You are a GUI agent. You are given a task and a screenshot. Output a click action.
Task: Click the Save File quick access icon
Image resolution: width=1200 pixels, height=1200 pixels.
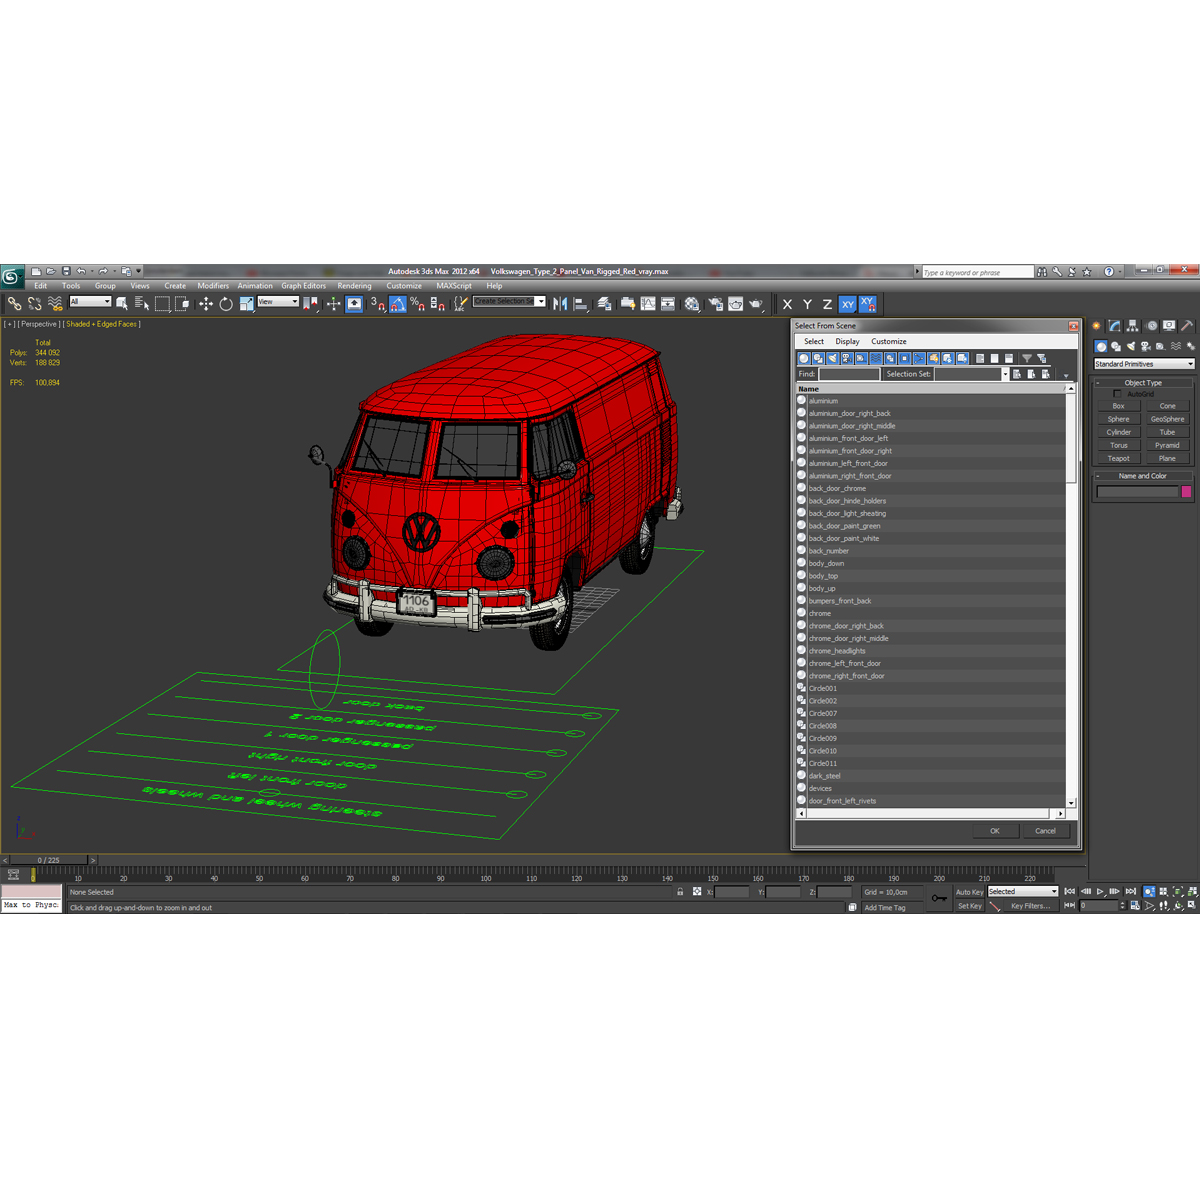(66, 271)
